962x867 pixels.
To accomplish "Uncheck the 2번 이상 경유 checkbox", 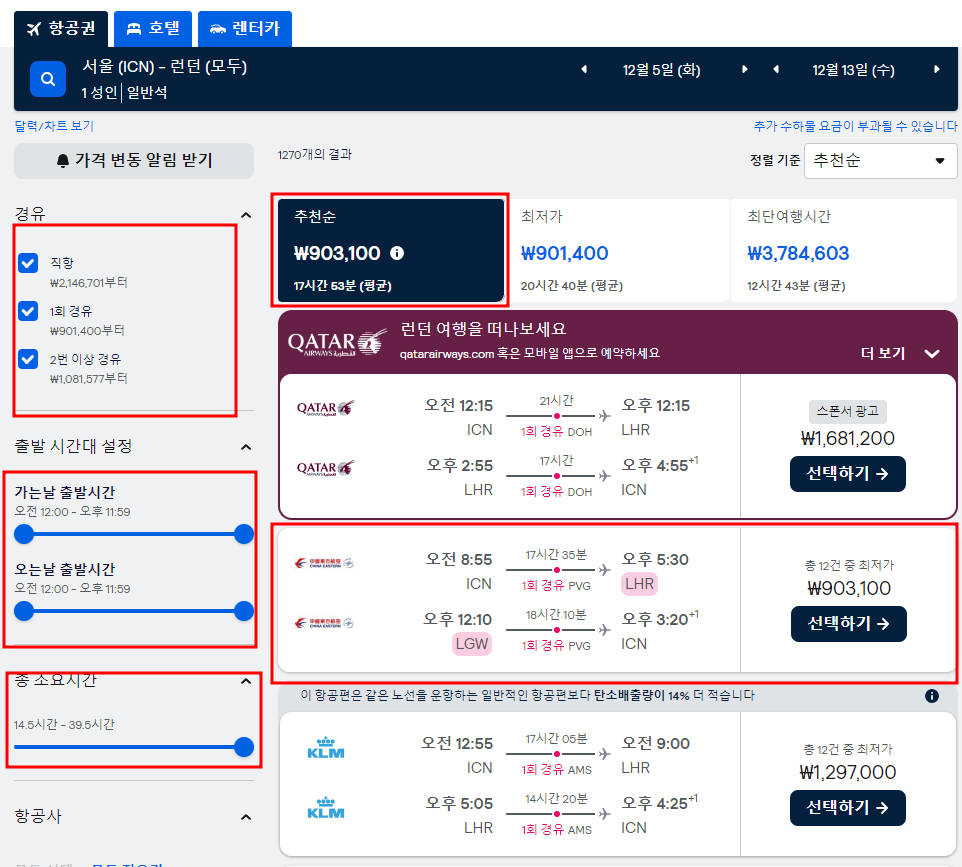I will [28, 359].
